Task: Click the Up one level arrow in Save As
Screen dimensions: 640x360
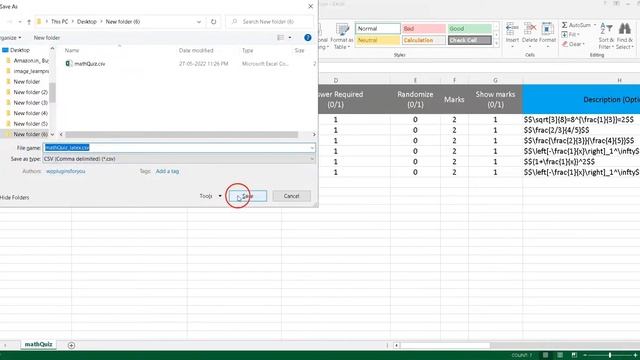Action: pos(29,22)
